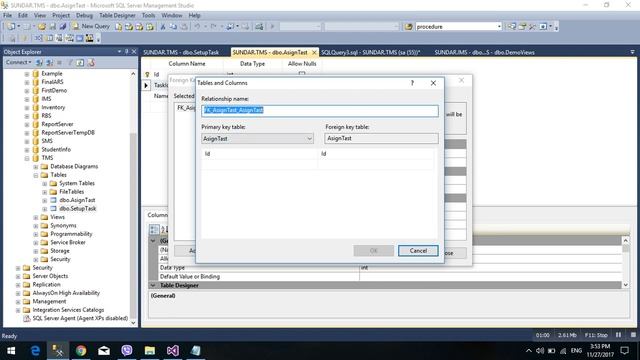Image resolution: width=640 pixels, height=360 pixels.
Task: Click the Manage Indexes and Keys icon
Action: [49, 38]
